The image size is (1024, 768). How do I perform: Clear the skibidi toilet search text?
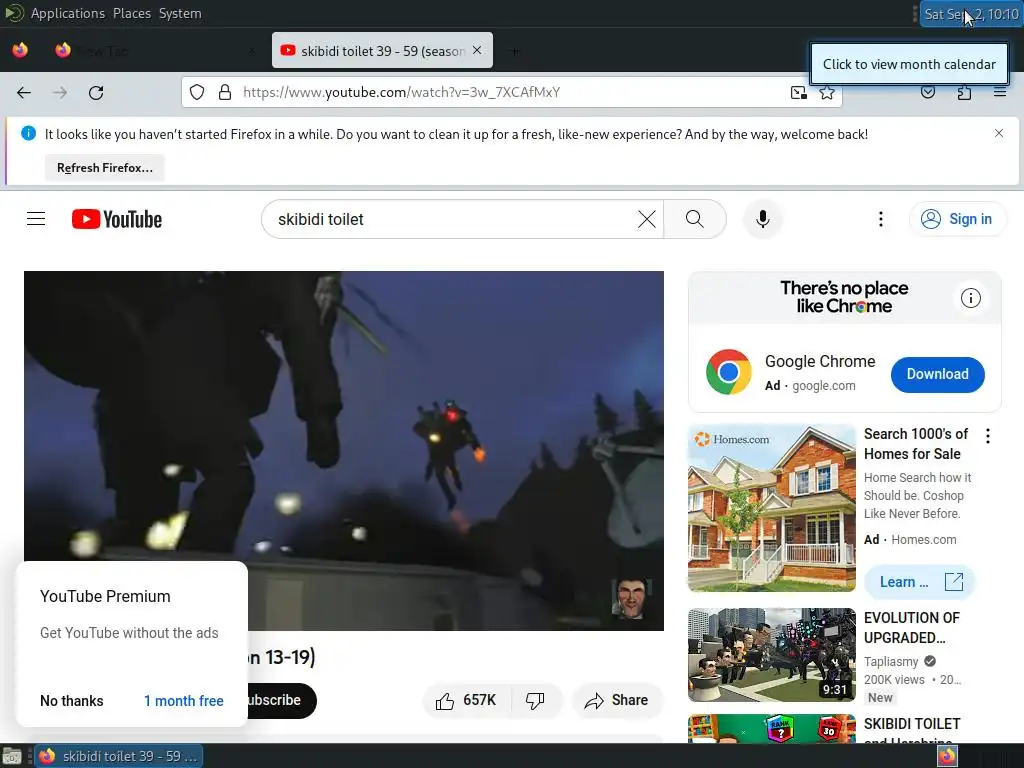pos(647,219)
